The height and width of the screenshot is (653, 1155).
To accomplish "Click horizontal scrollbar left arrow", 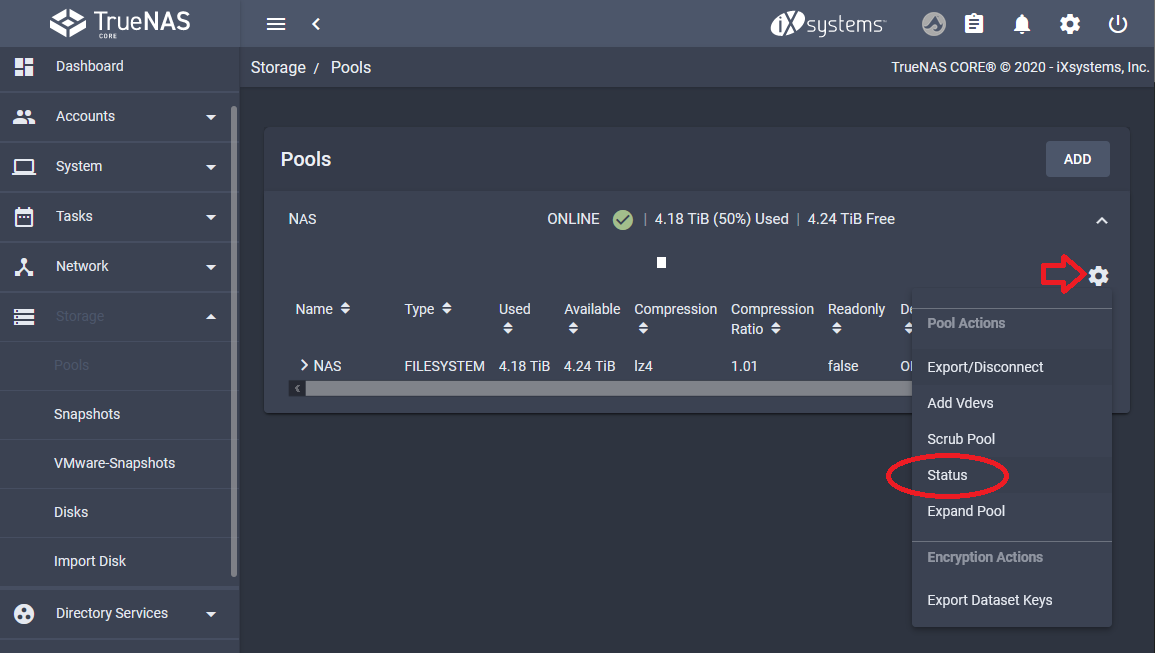I will pos(297,388).
